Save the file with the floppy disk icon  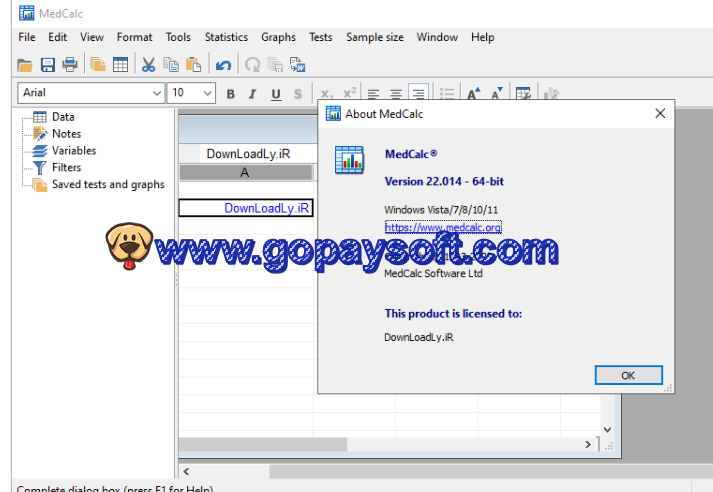pos(48,65)
